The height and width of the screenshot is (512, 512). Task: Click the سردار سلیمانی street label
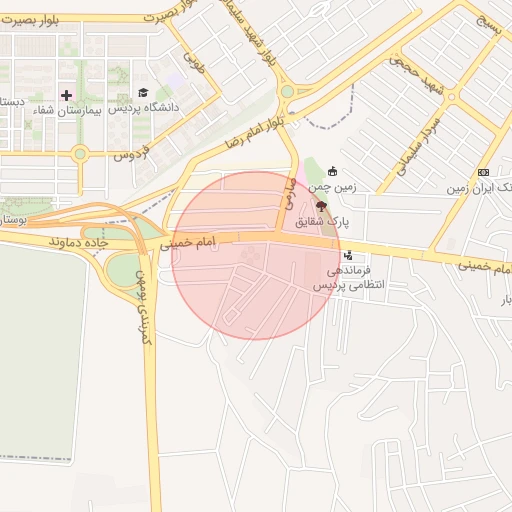pos(418,148)
